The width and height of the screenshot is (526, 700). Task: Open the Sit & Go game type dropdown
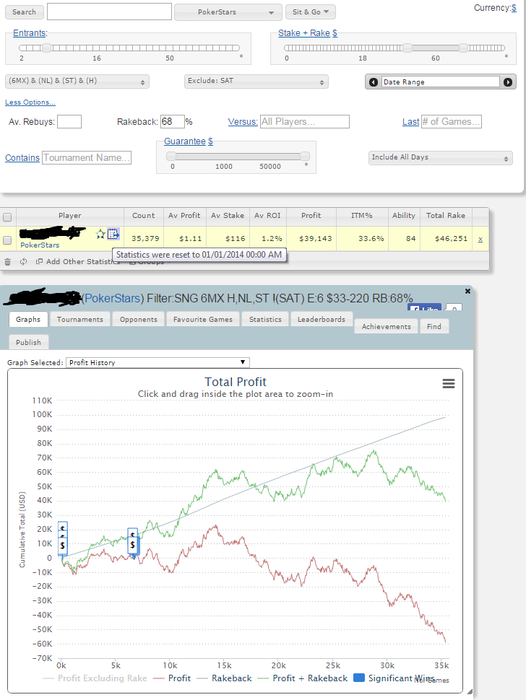[x=310, y=12]
